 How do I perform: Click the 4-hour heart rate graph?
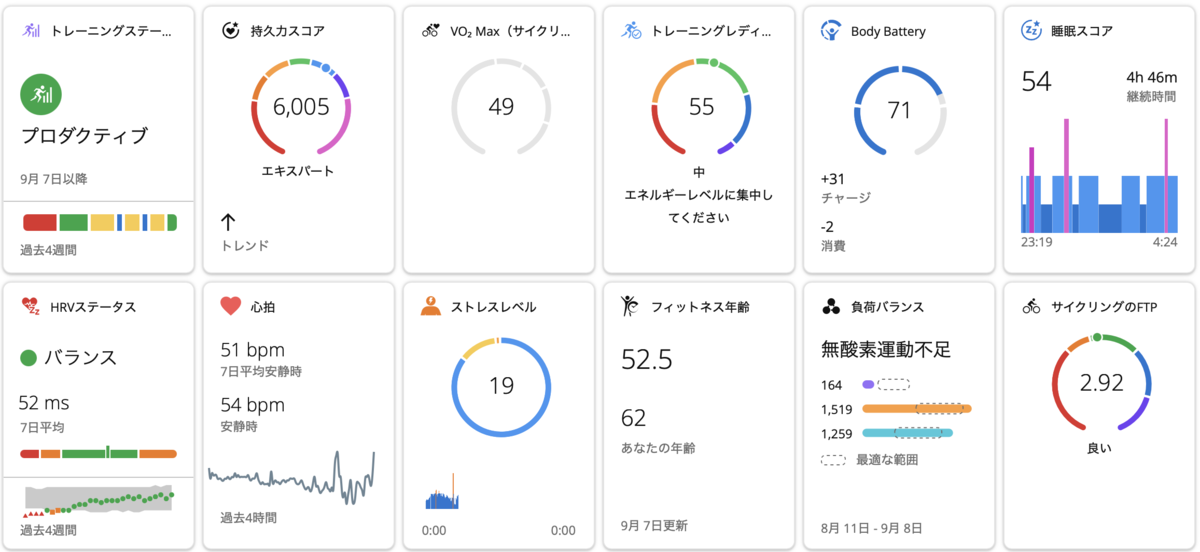point(291,477)
